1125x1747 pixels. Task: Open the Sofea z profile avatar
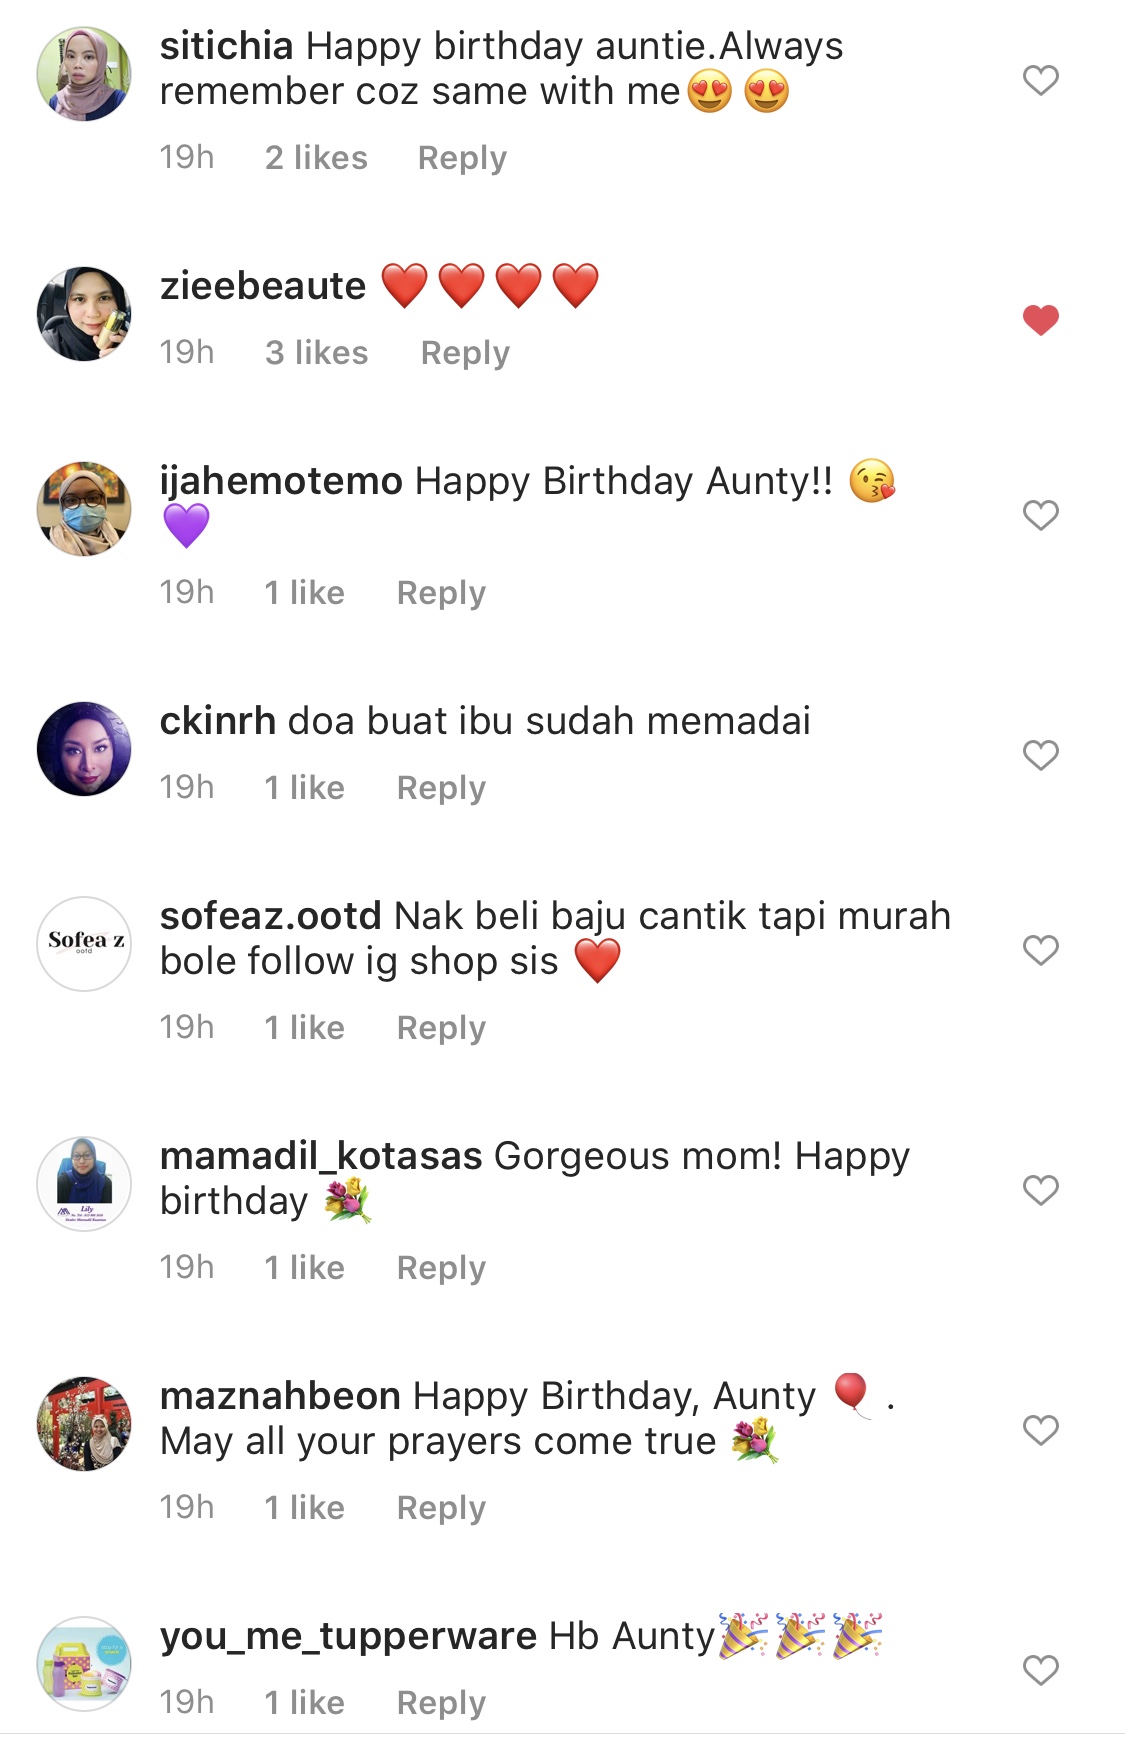coord(84,944)
